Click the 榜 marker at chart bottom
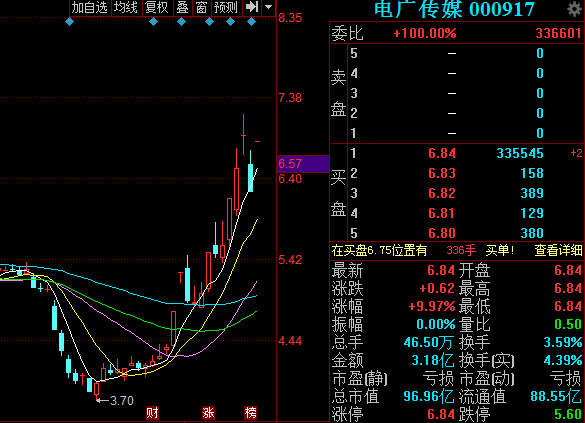This screenshot has height=423, width=585. 251,413
